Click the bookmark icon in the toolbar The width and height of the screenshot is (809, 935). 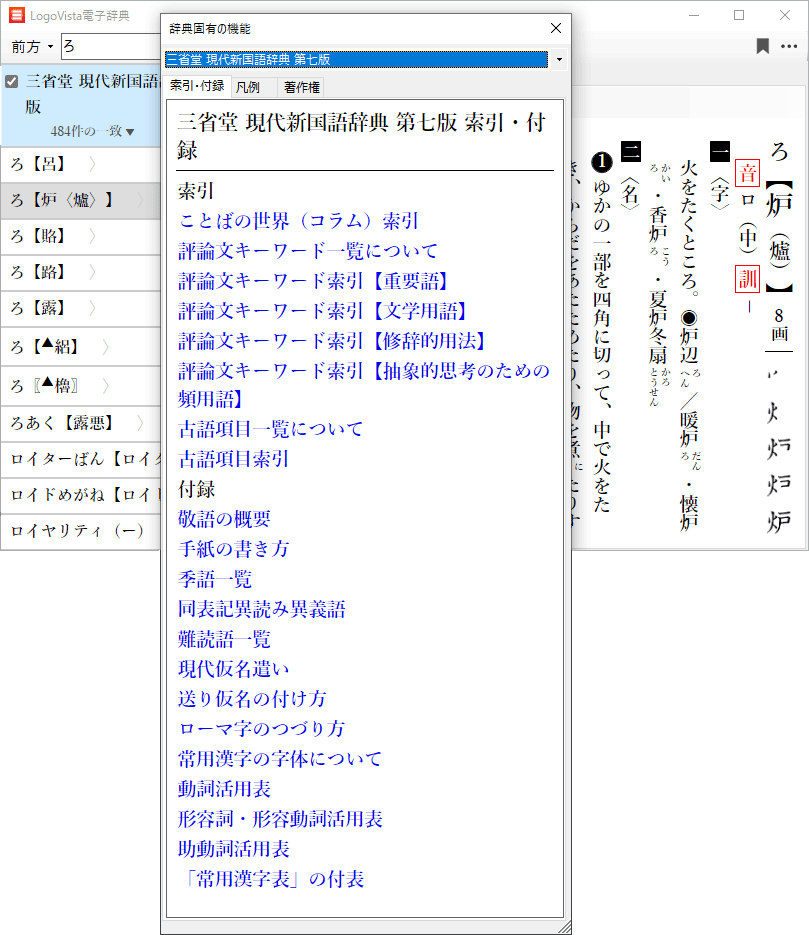(762, 46)
